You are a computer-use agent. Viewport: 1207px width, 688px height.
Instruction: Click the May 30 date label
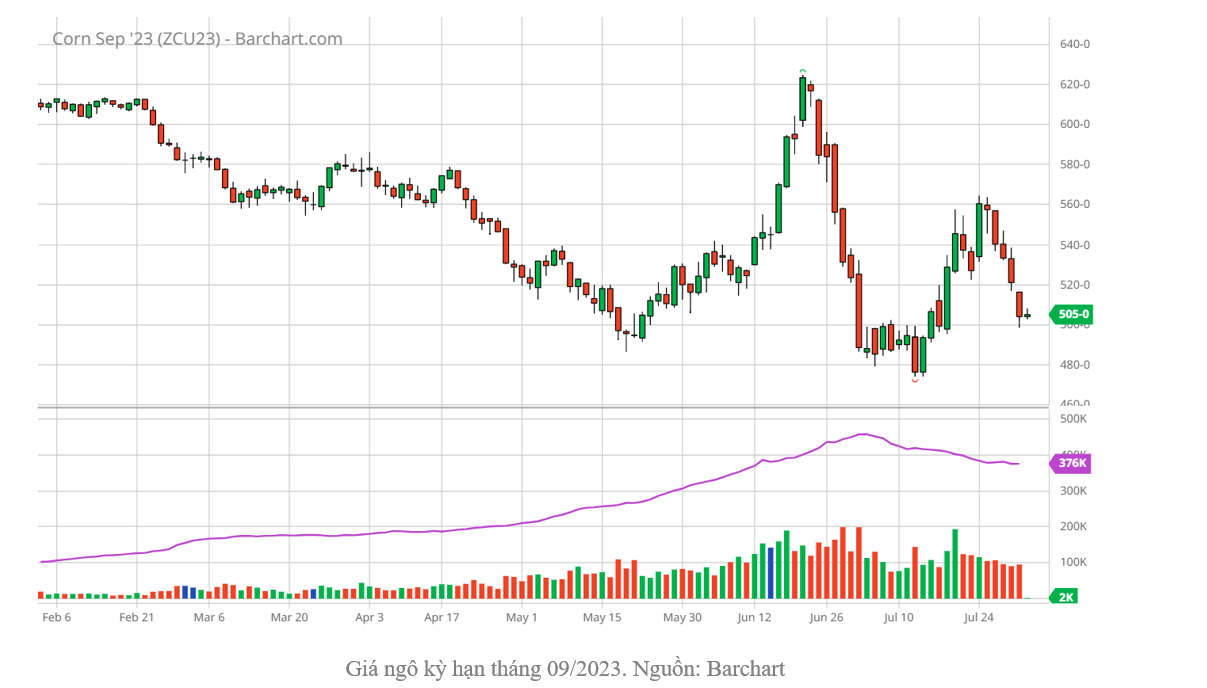pos(681,617)
